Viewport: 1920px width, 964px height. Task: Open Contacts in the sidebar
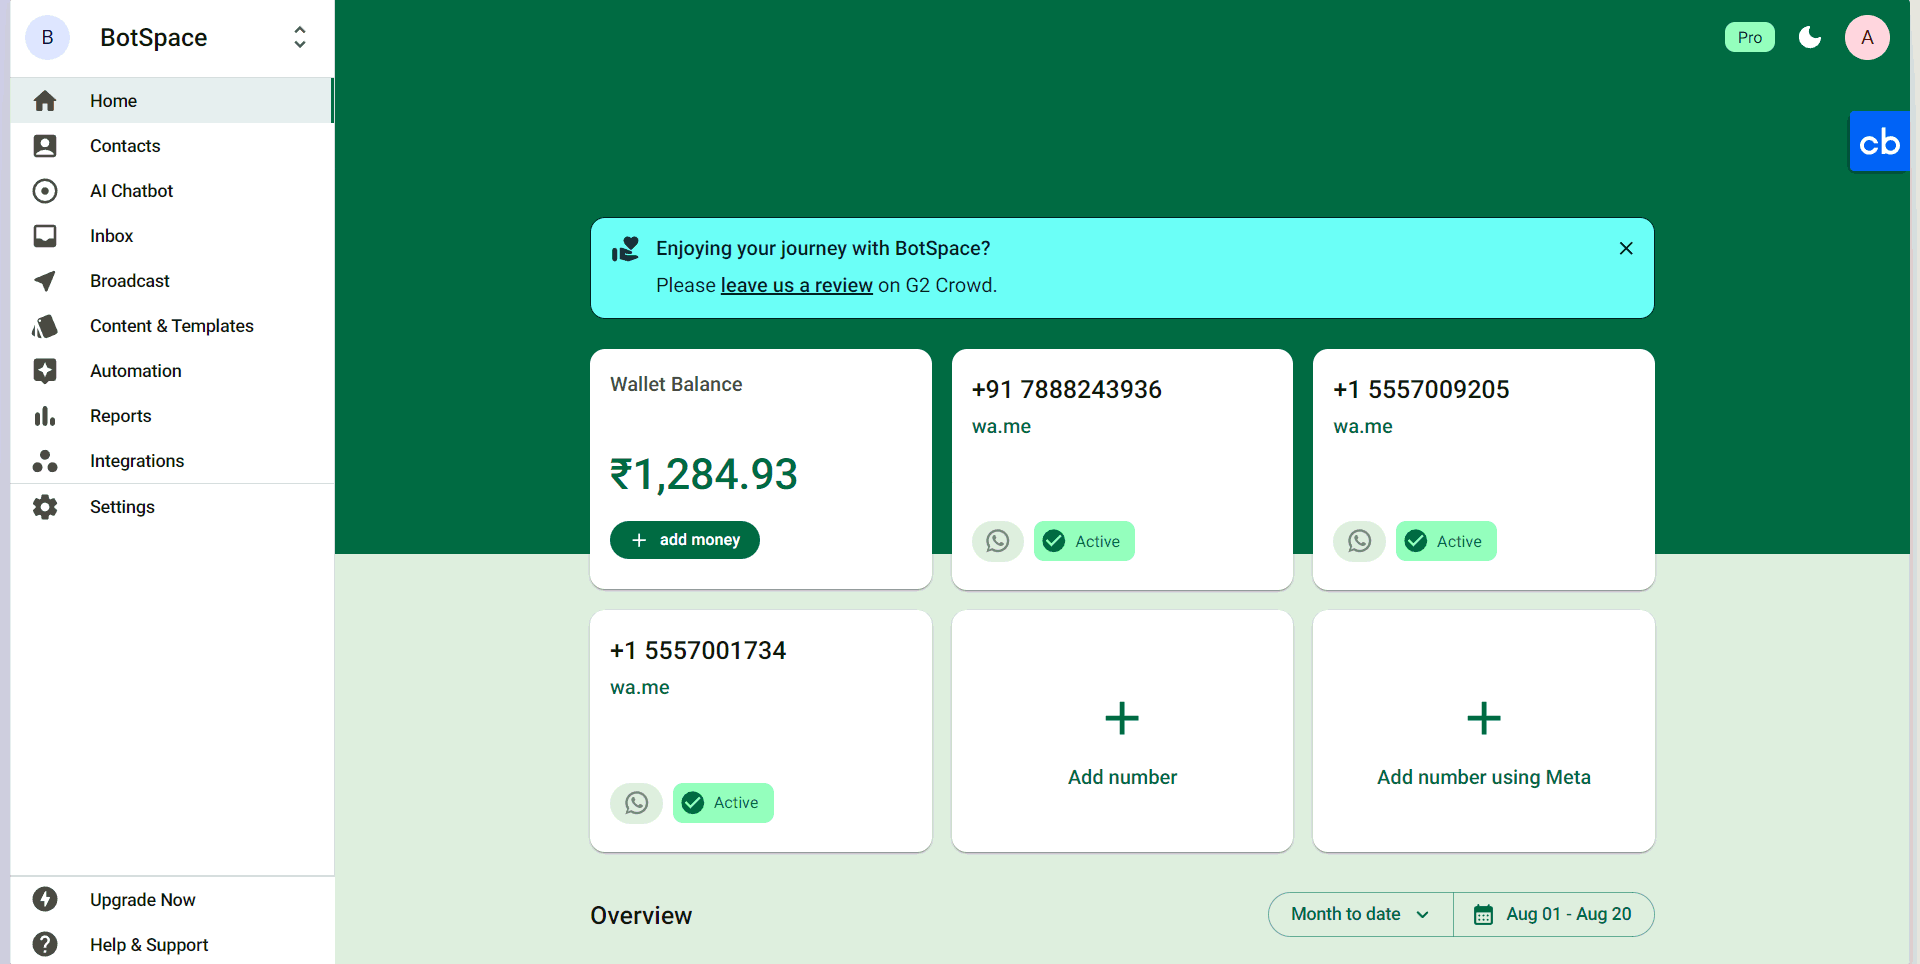pos(172,146)
